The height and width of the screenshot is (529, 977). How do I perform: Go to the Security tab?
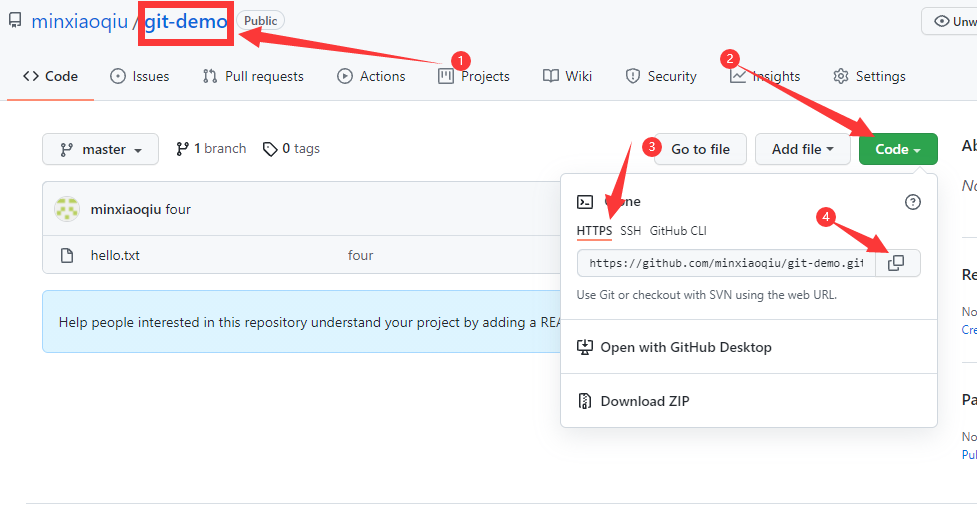(x=661, y=76)
